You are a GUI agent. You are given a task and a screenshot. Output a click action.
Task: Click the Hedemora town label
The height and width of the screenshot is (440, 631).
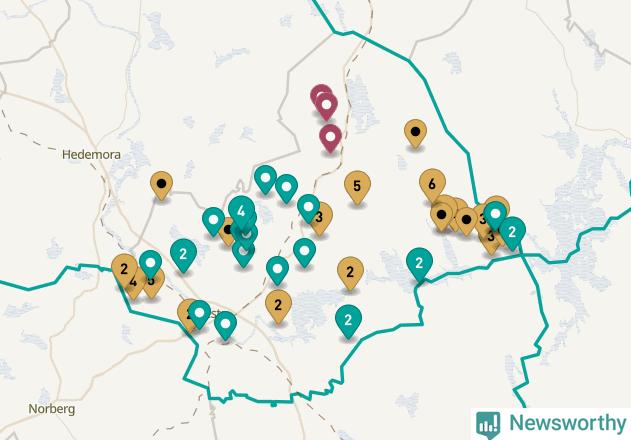92,155
